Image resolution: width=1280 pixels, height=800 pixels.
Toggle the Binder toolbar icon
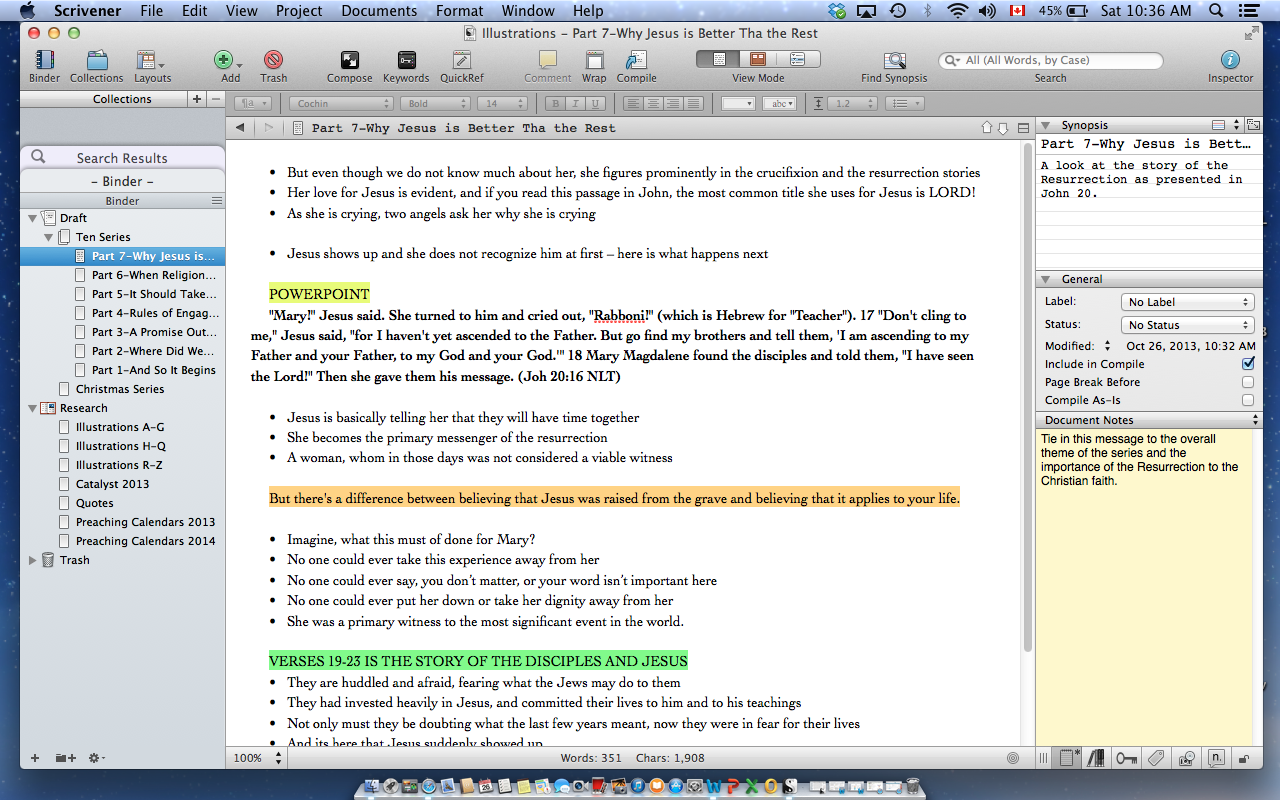click(x=43, y=60)
